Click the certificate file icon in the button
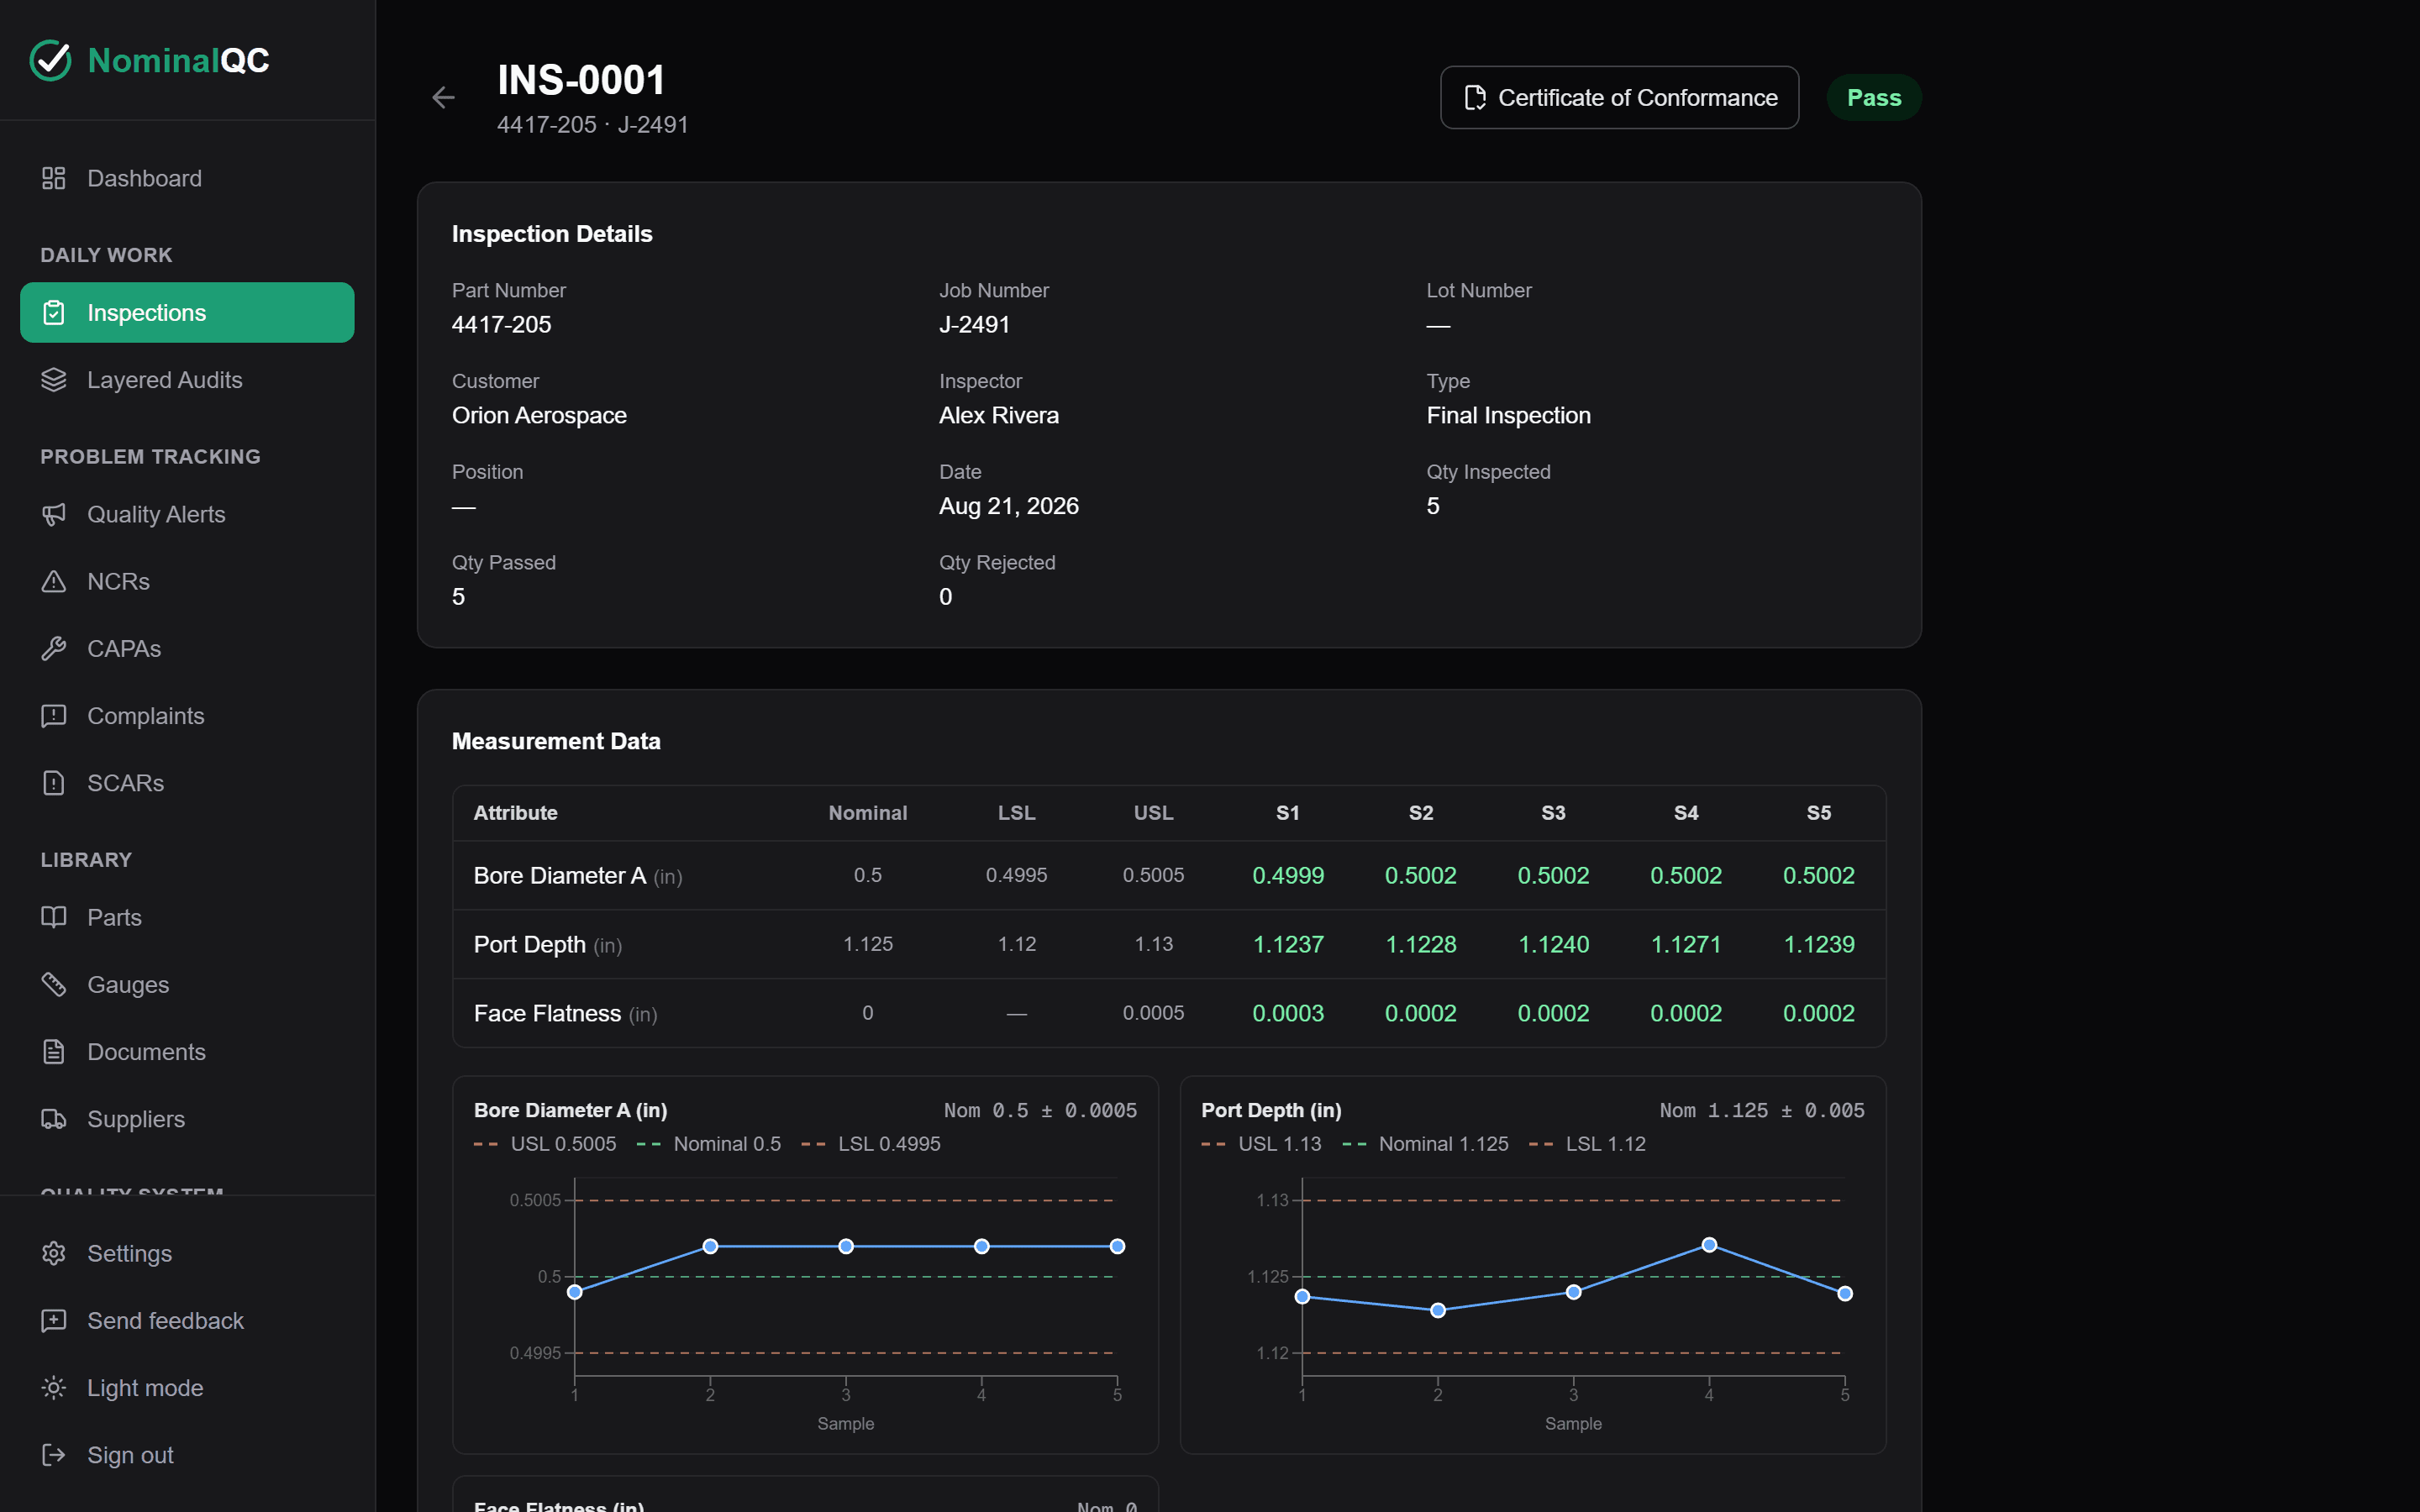 [1475, 98]
